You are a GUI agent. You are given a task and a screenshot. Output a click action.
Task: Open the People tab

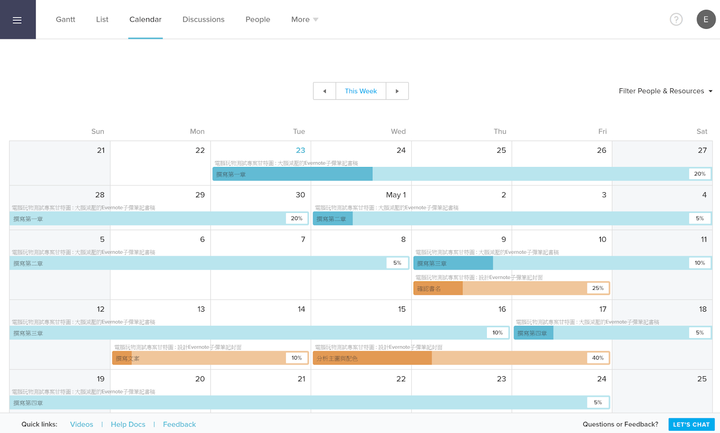(x=258, y=19)
